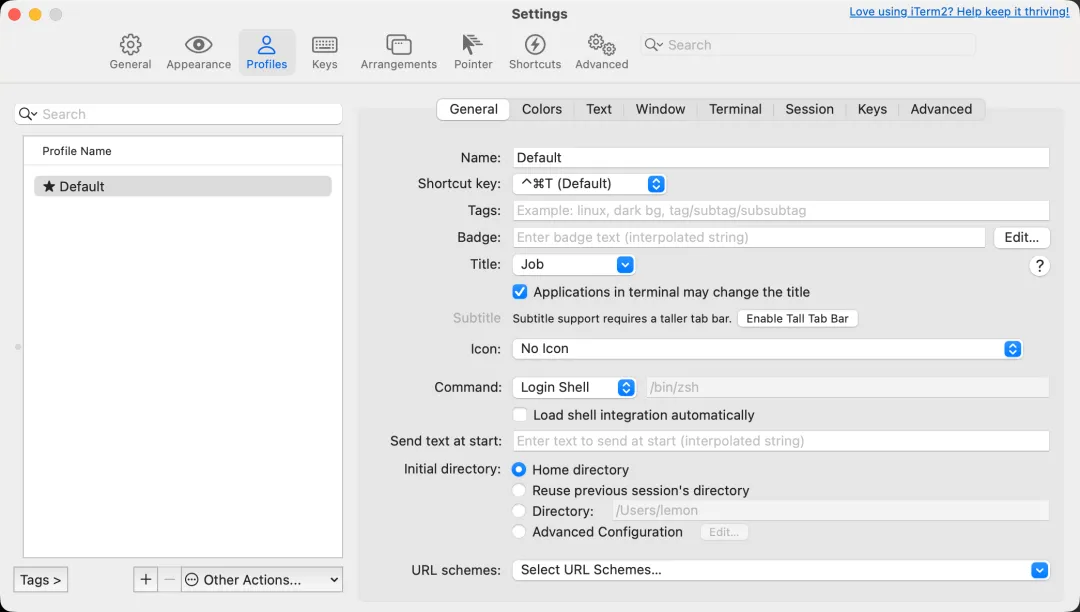
Task: Click star icon beside Default profile
Action: click(49, 186)
